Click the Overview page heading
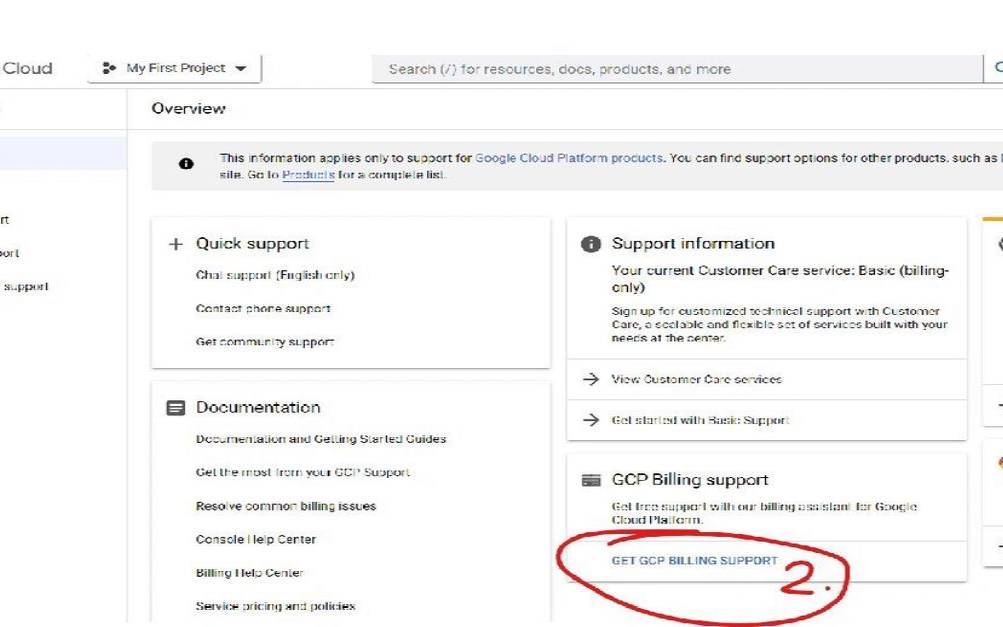 (x=189, y=109)
